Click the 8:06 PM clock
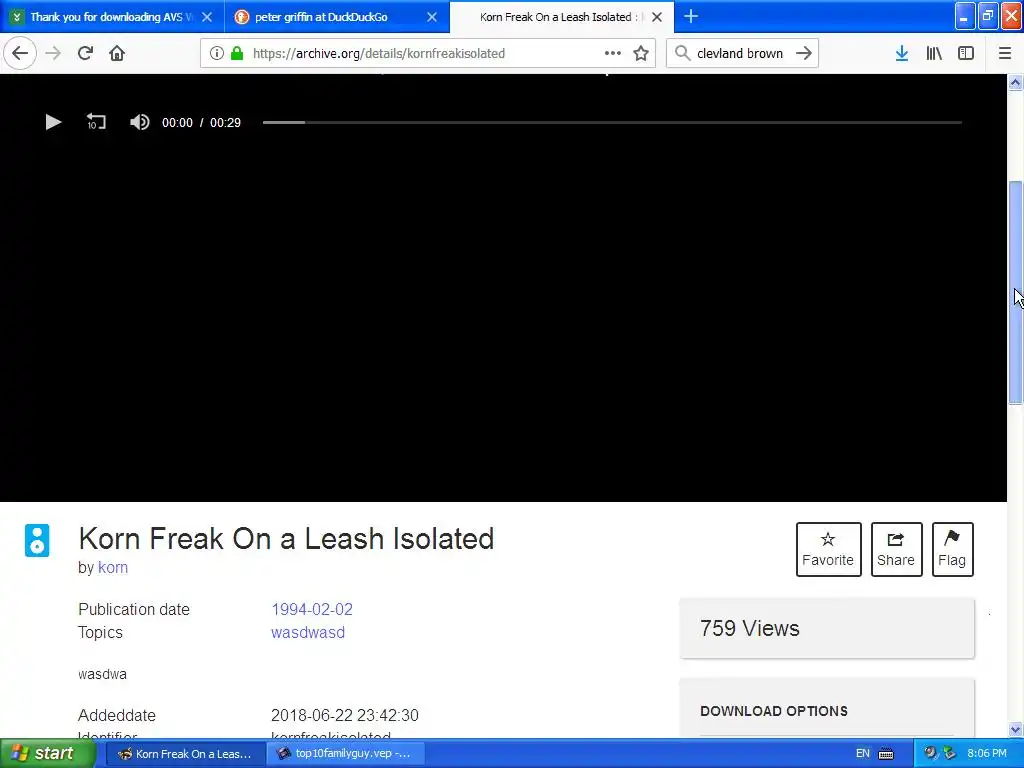Viewport: 1024px width, 768px height. pos(987,754)
